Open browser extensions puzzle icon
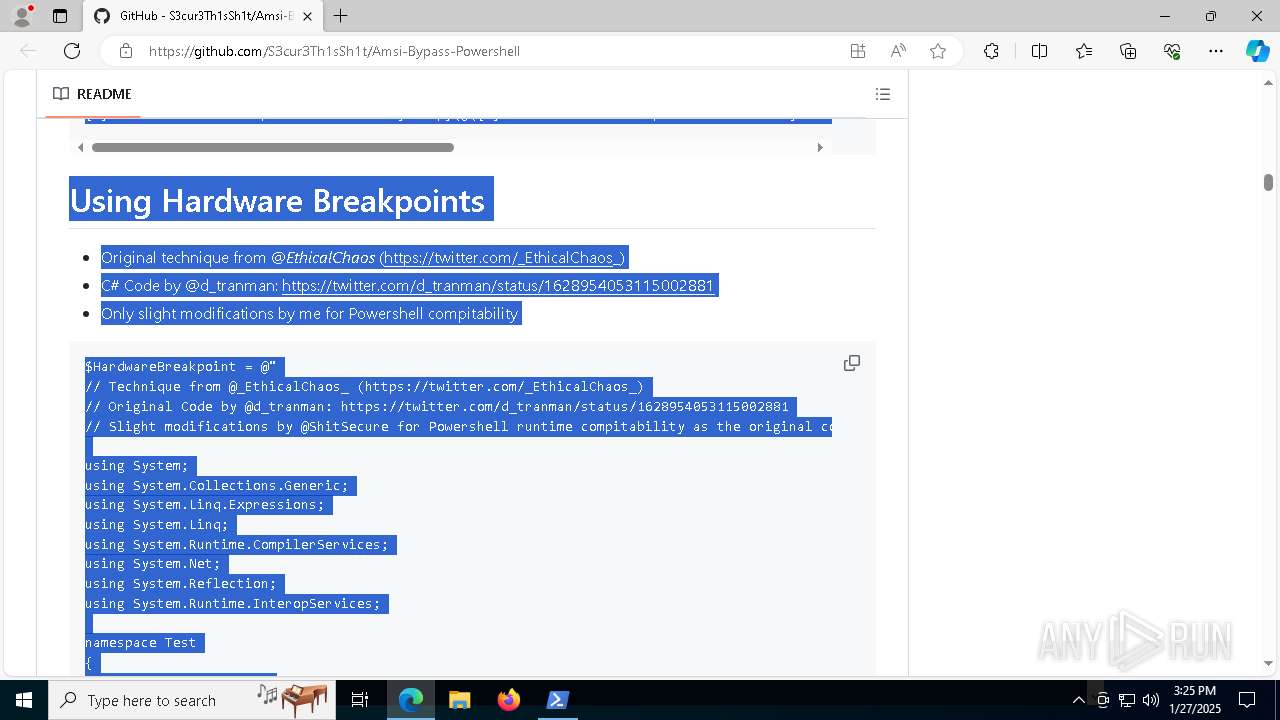The image size is (1280, 720). [x=991, y=51]
